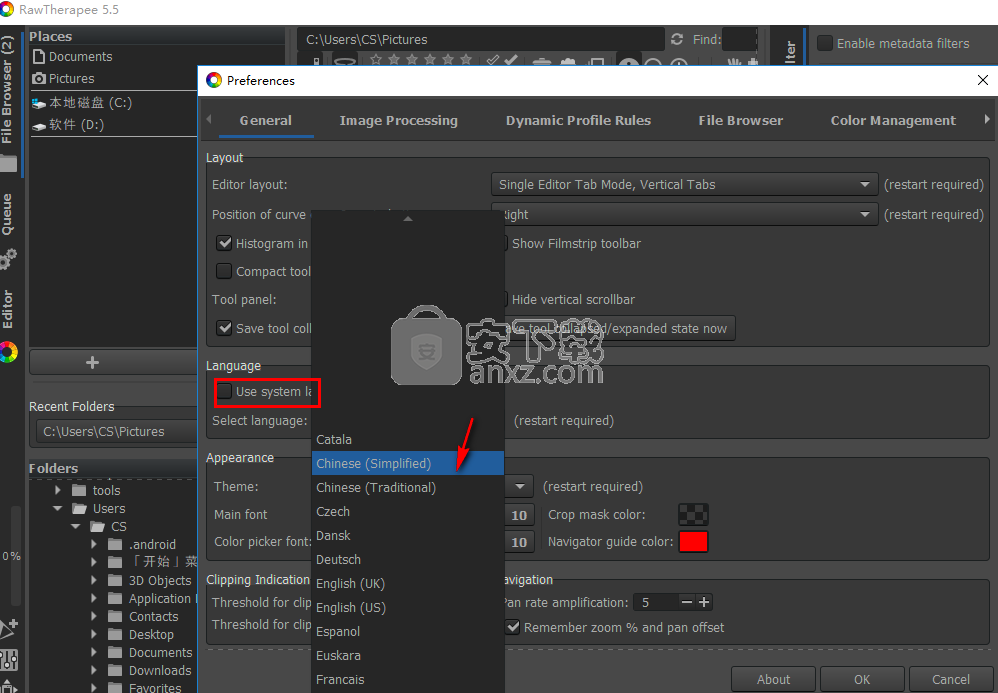The width and height of the screenshot is (998, 693).
Task: Click the Documents file icon in Places
Action: [39, 57]
